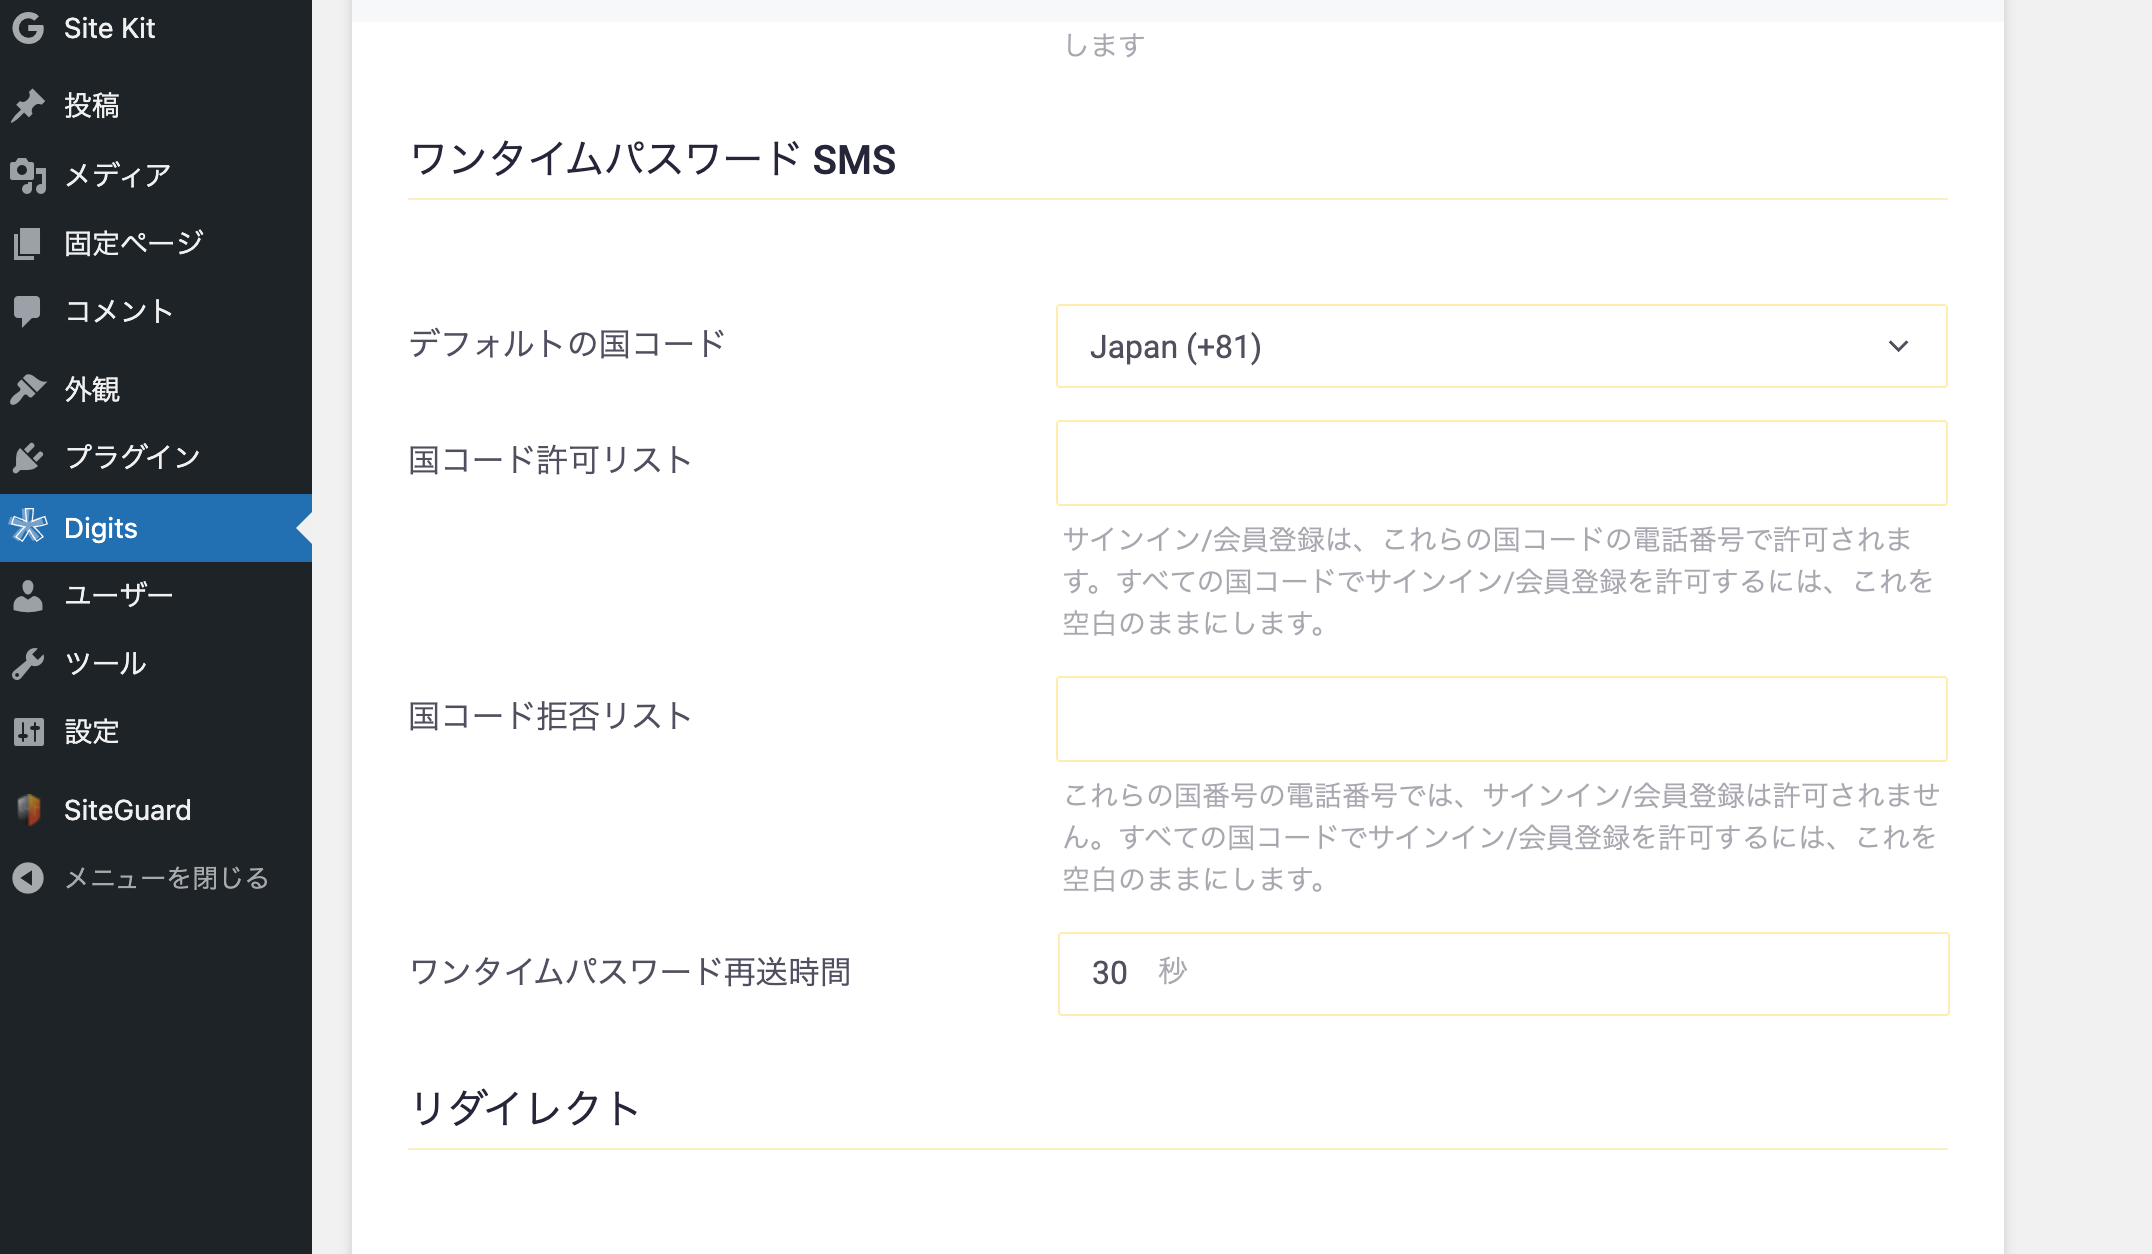2152x1254 pixels.
Task: Click the SiteGuard shield icon
Action: 28,810
